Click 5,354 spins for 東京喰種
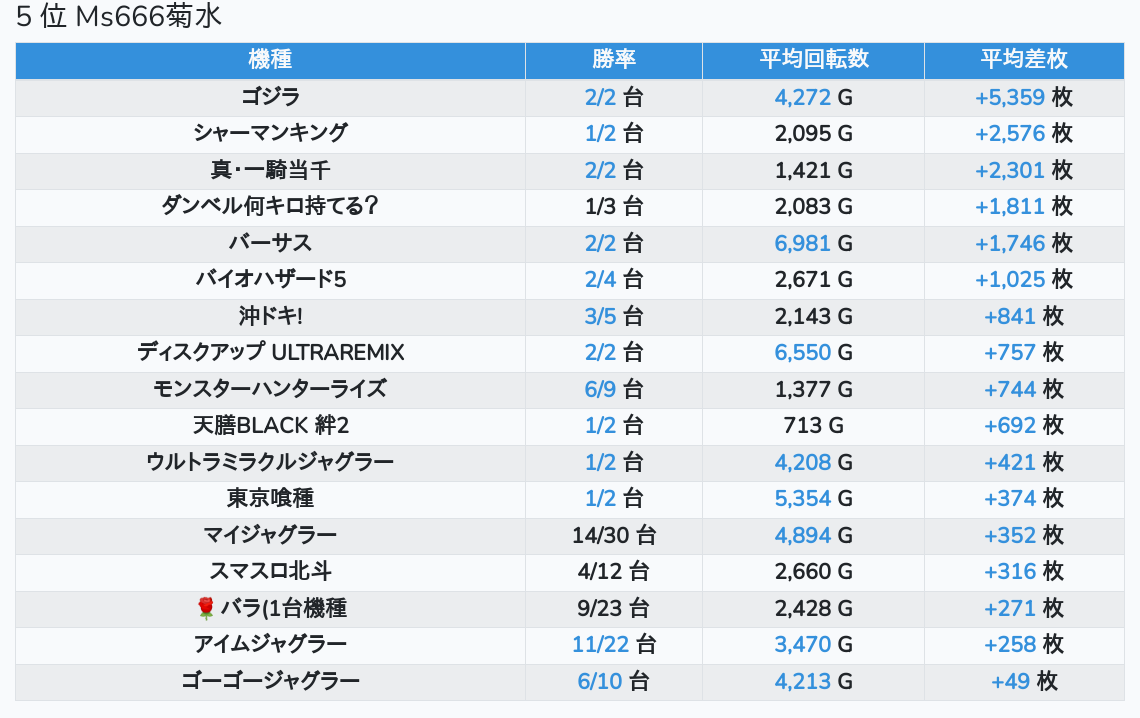 [x=803, y=498]
